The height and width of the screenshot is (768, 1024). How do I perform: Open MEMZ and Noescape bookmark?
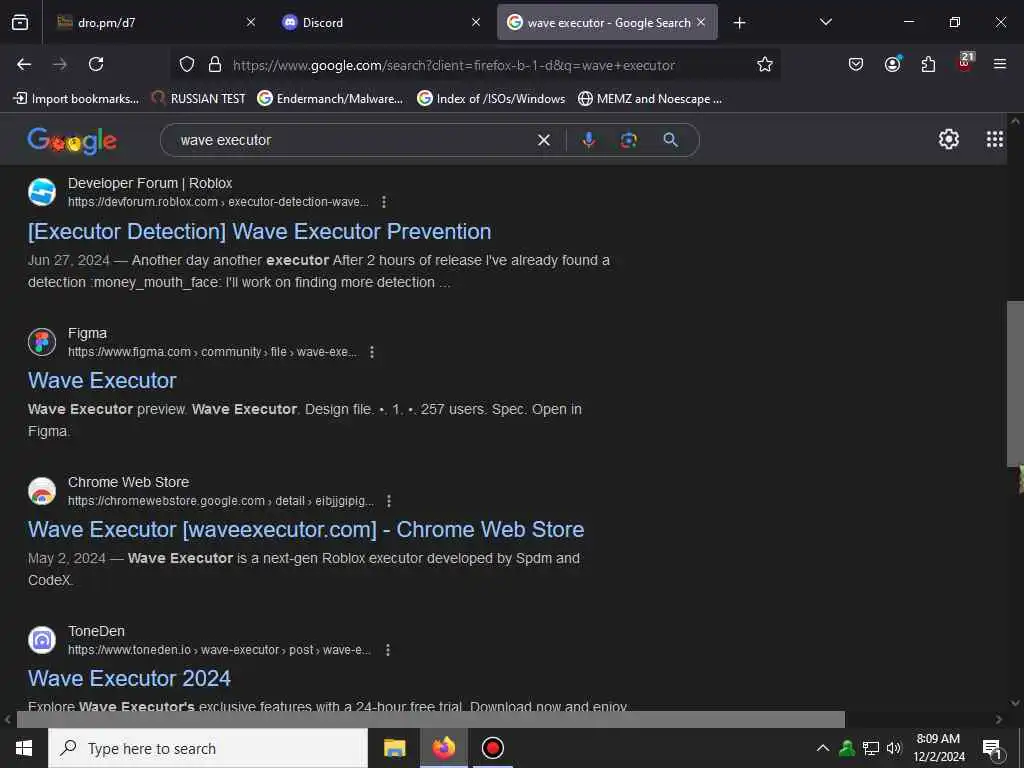click(x=650, y=99)
